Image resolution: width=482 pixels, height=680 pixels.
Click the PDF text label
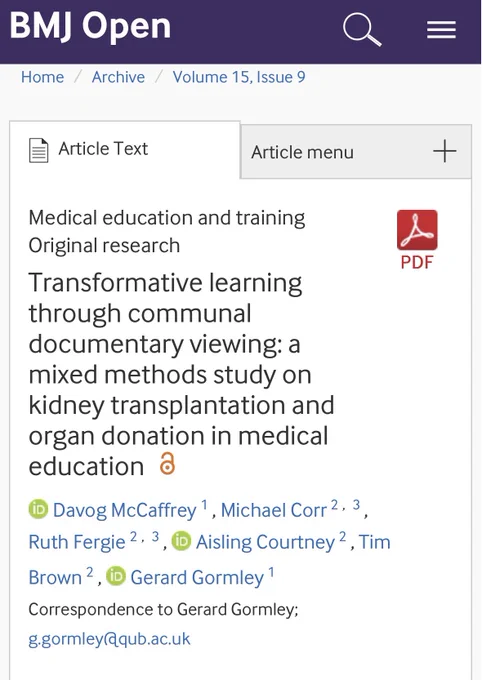[x=417, y=262]
